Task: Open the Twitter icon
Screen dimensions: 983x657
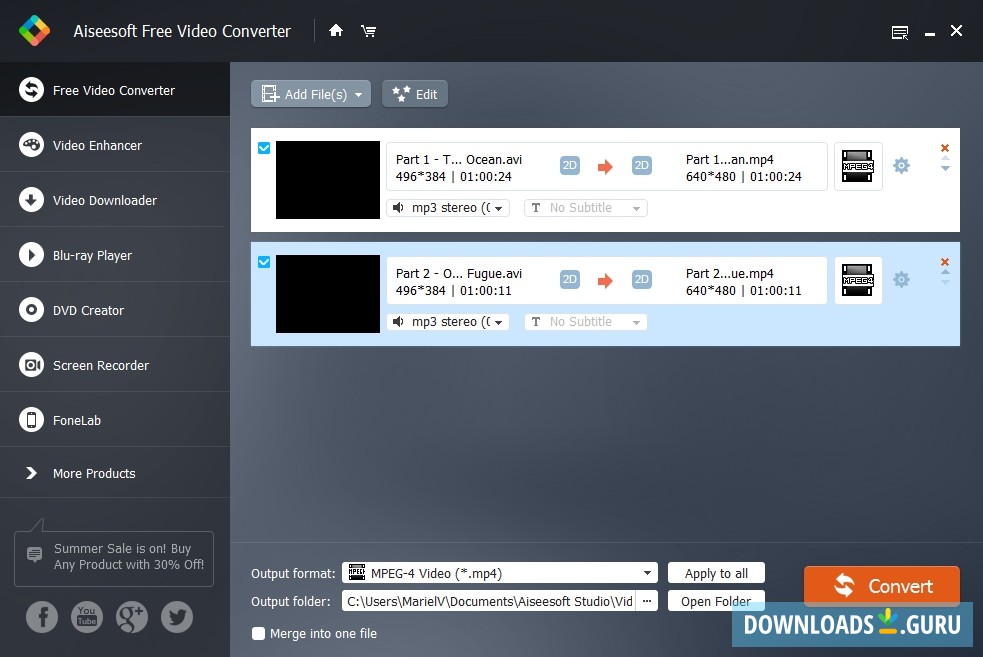Action: [177, 617]
